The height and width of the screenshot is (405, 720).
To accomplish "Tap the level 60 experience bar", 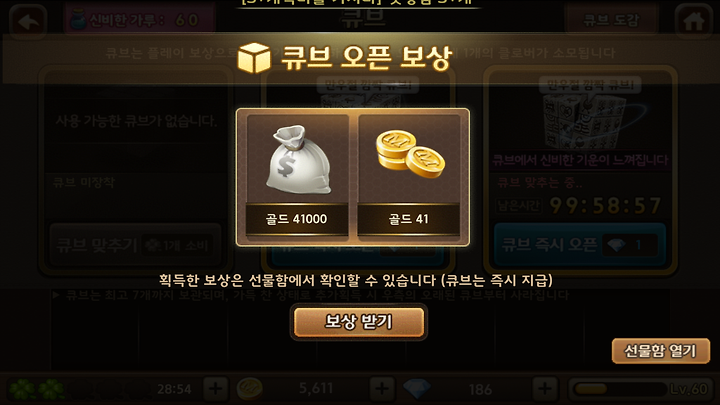I will tap(639, 389).
